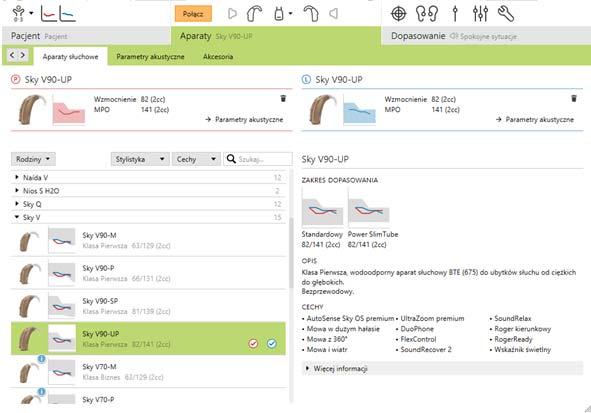
Task: Click the blue L left-side indicator
Action: [306, 80]
